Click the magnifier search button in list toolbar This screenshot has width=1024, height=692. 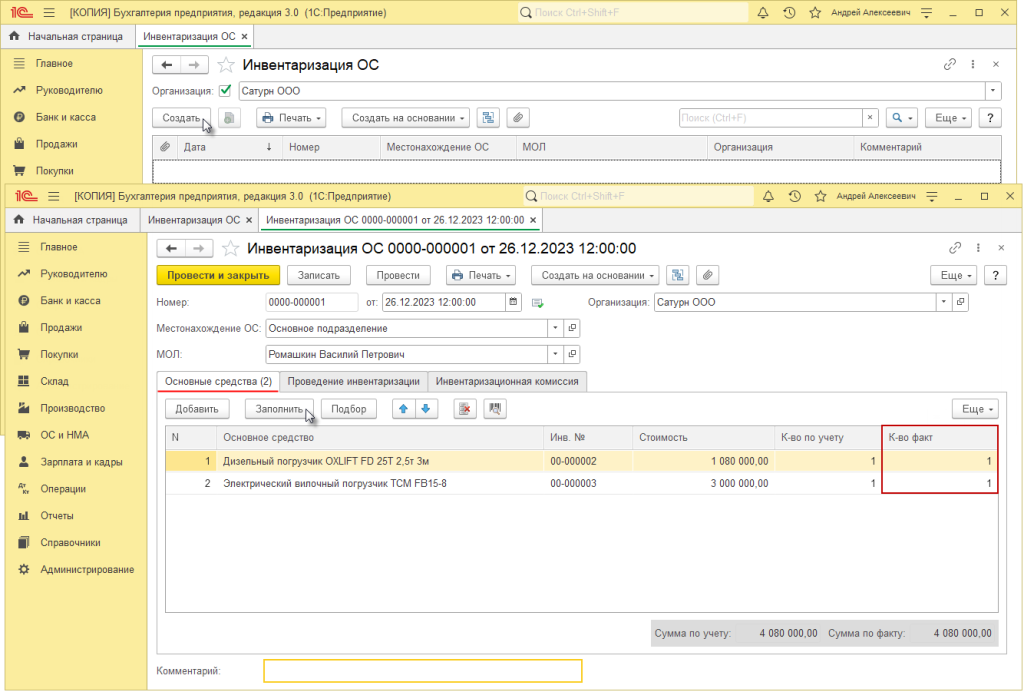902,118
